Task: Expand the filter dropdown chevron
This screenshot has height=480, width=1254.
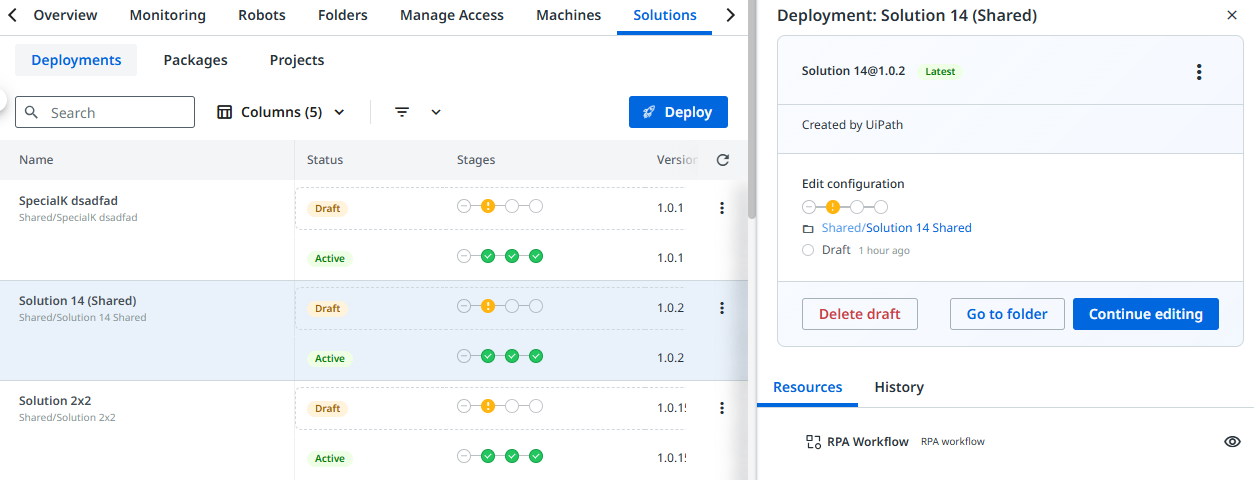Action: click(x=436, y=112)
